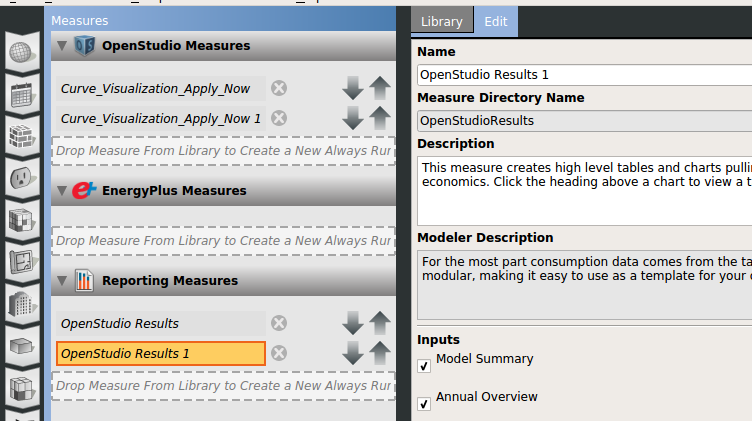Click the OpenStudio Measures OS logo icon
This screenshot has width=752, height=421.
click(x=84, y=46)
